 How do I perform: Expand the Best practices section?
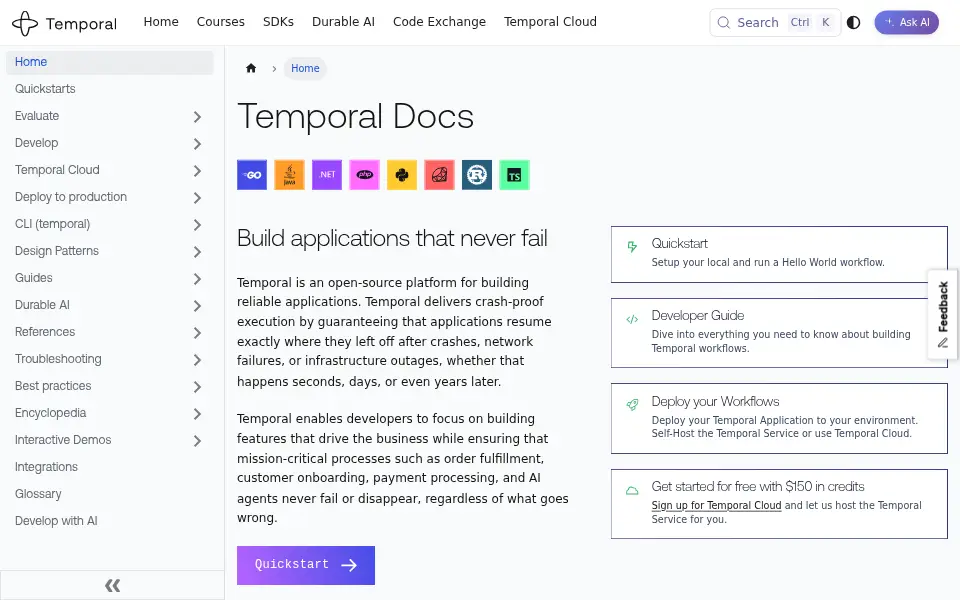coord(197,386)
